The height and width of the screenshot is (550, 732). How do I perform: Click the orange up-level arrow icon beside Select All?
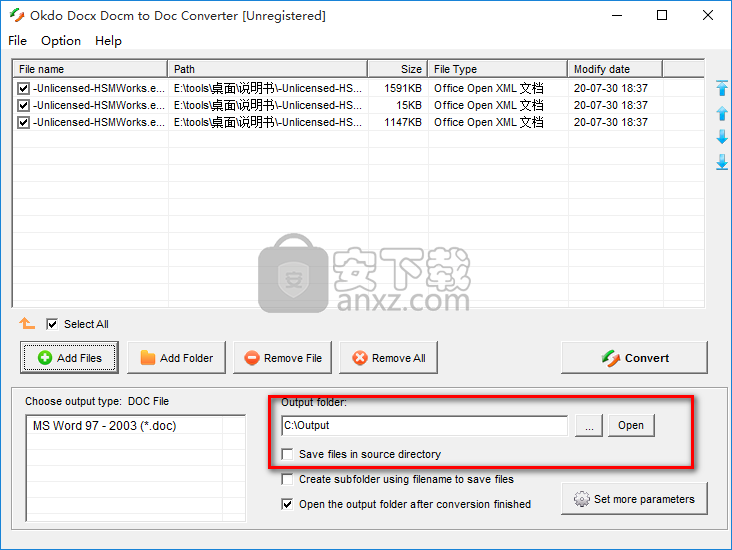tap(27, 323)
